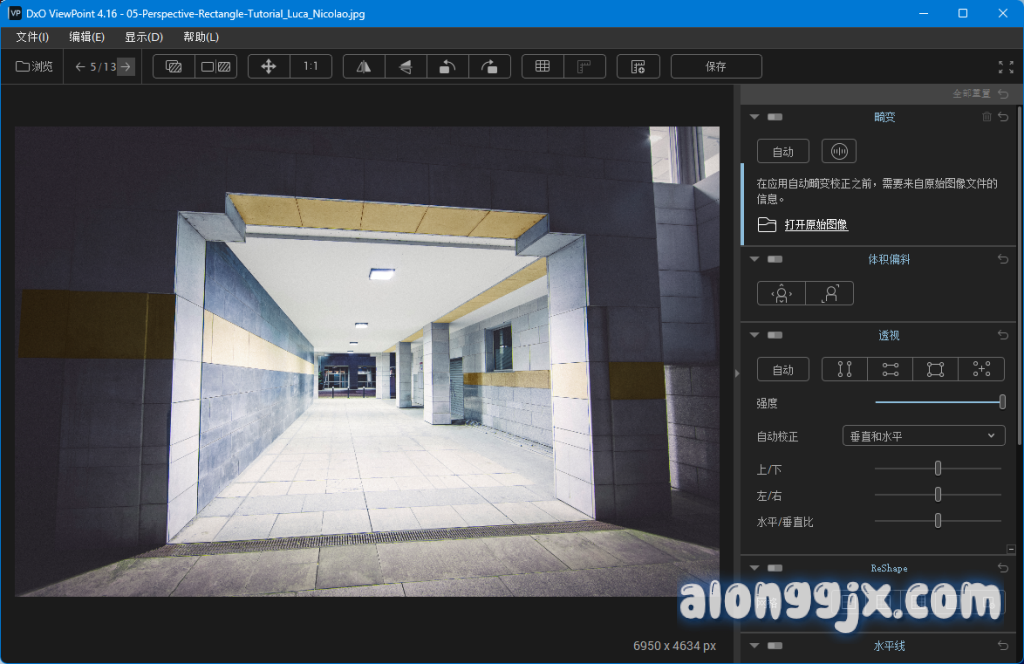Click the 强度 intensity slider handle

(1002, 402)
